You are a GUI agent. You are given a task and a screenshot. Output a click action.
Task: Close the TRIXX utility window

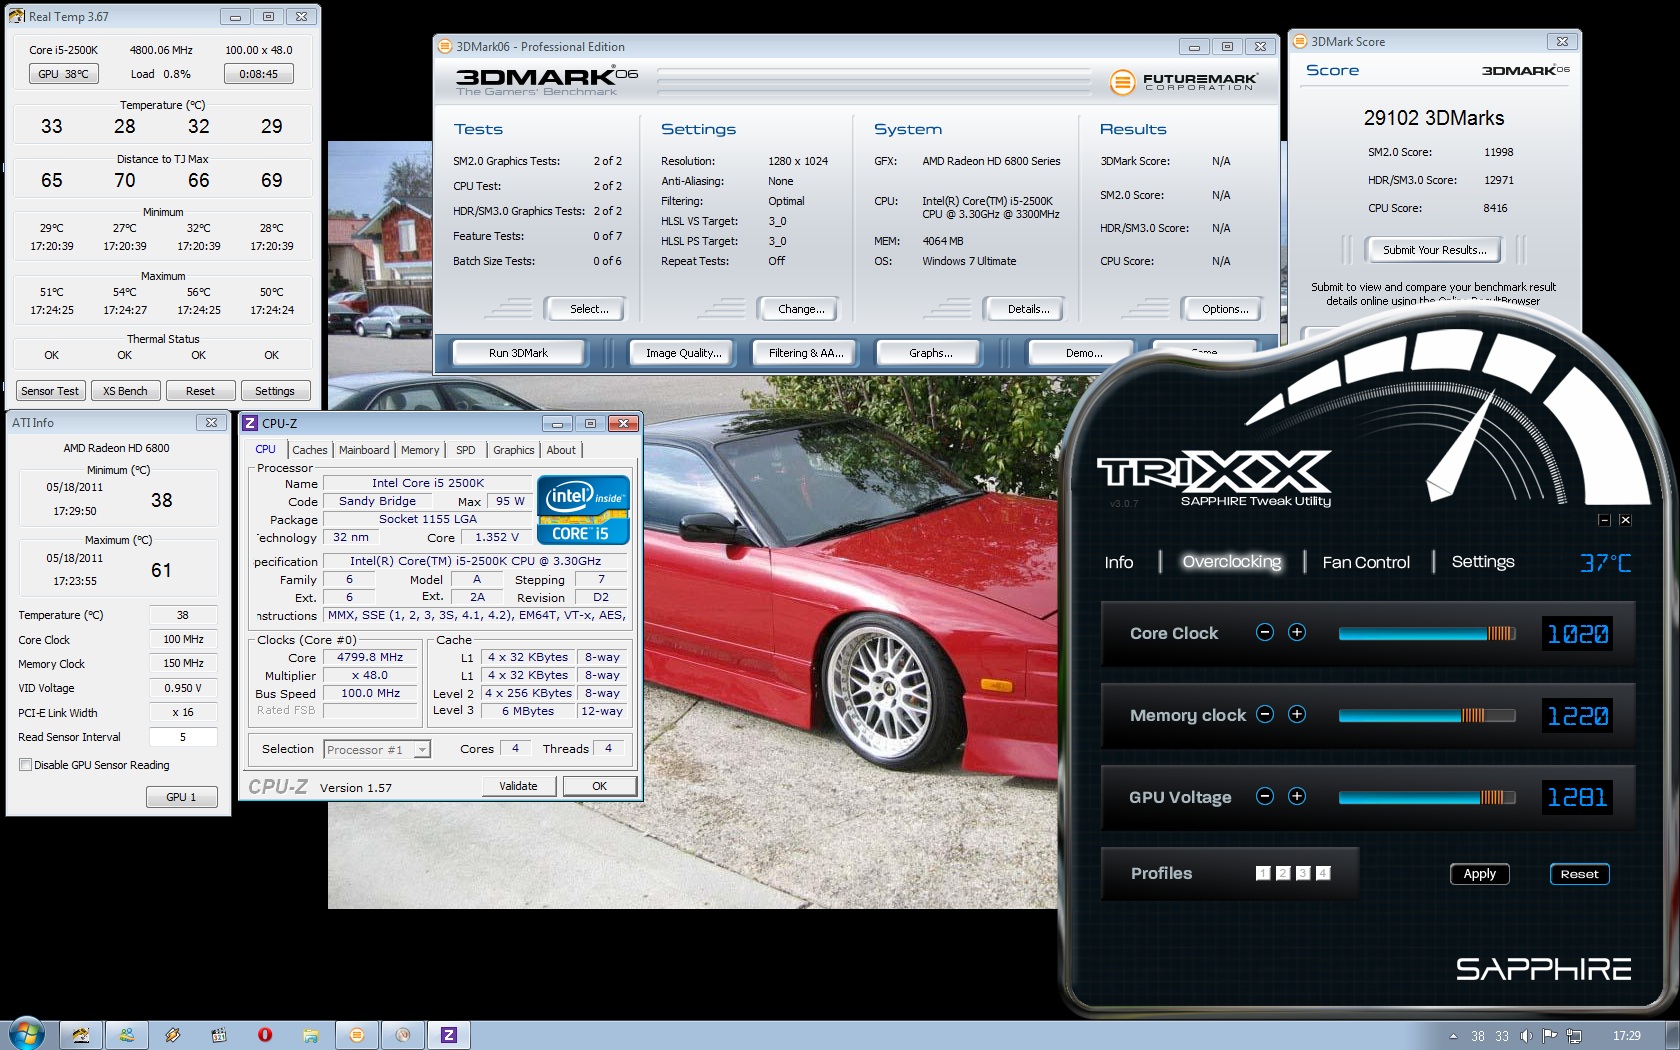point(1625,520)
